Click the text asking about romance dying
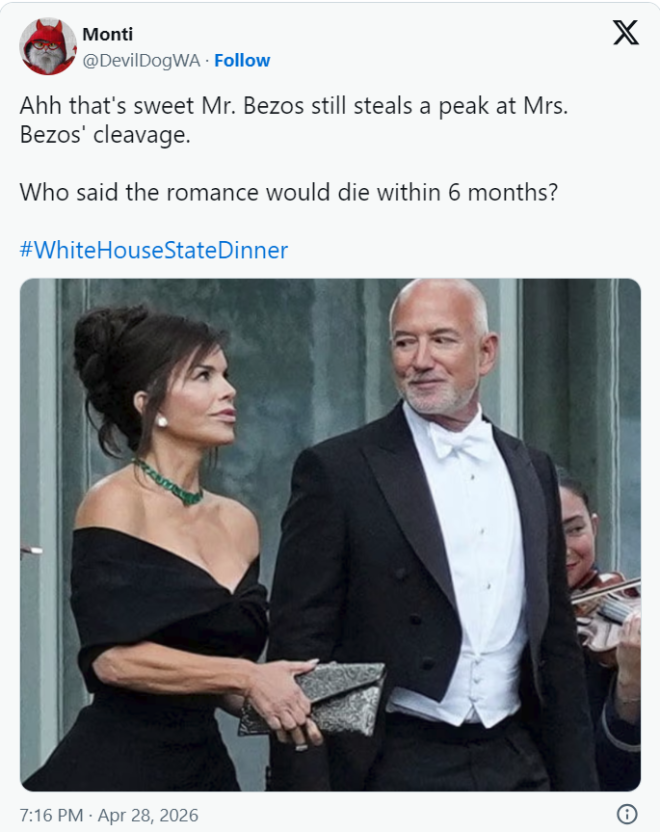This screenshot has height=832, width=660. click(x=288, y=192)
